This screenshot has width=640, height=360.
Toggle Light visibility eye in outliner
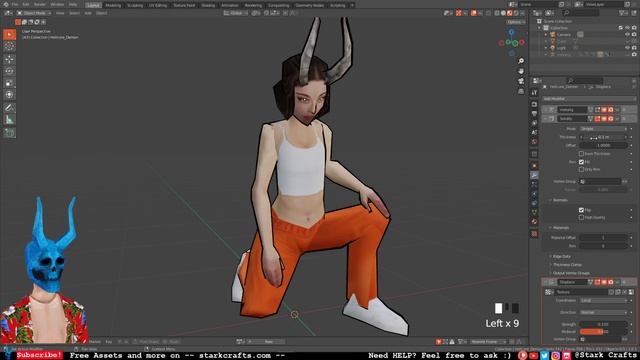627,48
